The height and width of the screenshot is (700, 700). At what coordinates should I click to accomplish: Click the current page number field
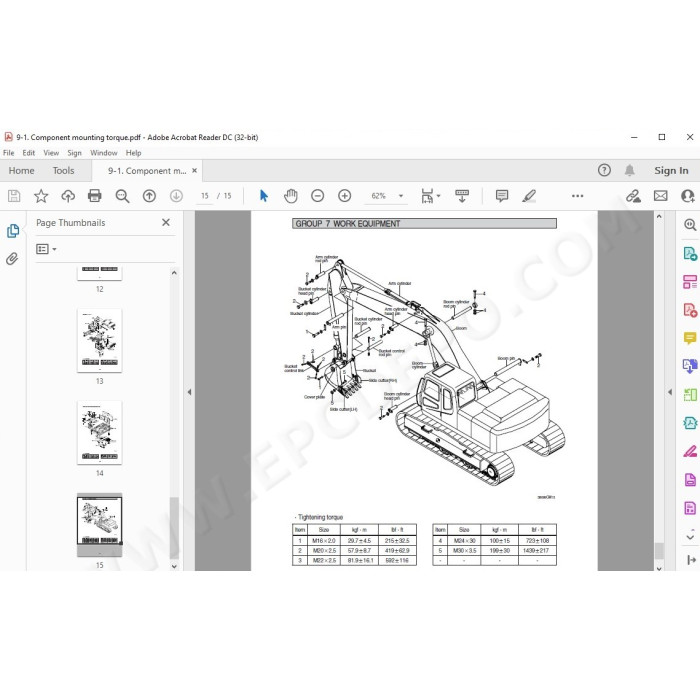[x=204, y=196]
